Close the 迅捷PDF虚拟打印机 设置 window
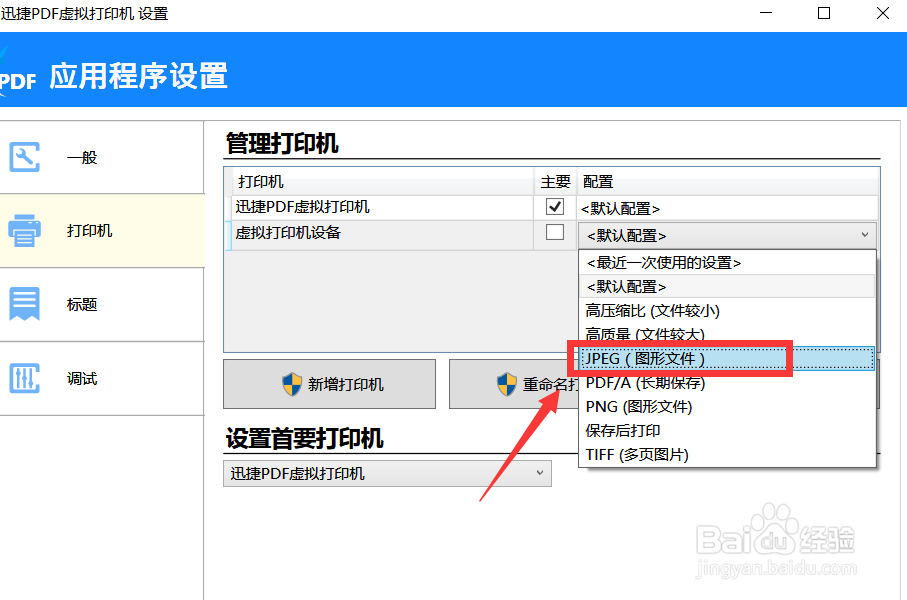Image resolution: width=907 pixels, height=600 pixels. pos(883,13)
